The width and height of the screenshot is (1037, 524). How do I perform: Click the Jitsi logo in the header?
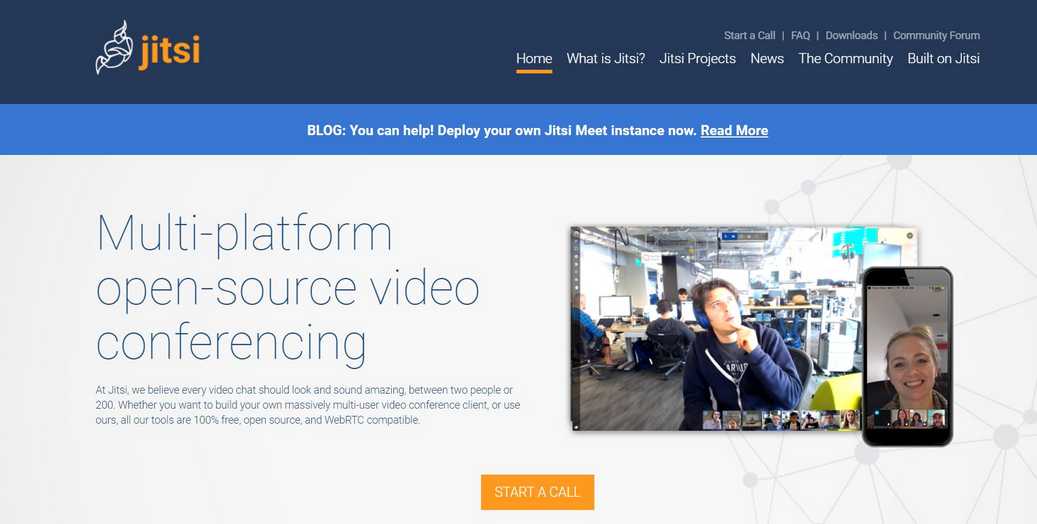pyautogui.click(x=148, y=48)
